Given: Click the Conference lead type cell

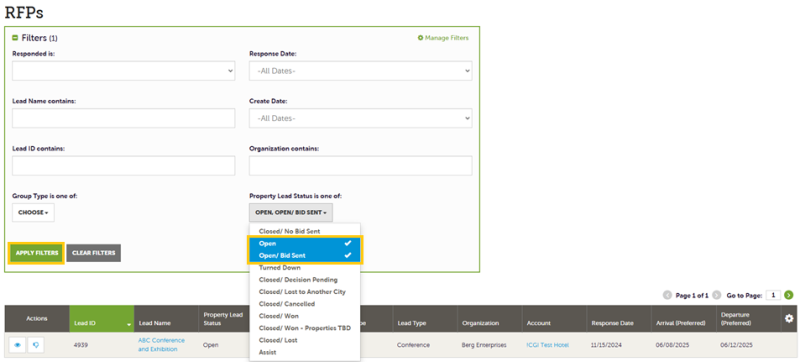Looking at the screenshot, I should pos(413,345).
